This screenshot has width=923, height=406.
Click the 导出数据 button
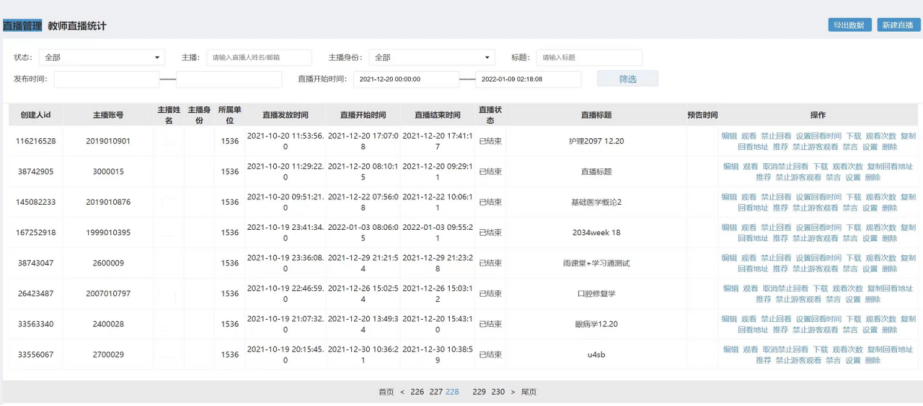pyautogui.click(x=848, y=25)
